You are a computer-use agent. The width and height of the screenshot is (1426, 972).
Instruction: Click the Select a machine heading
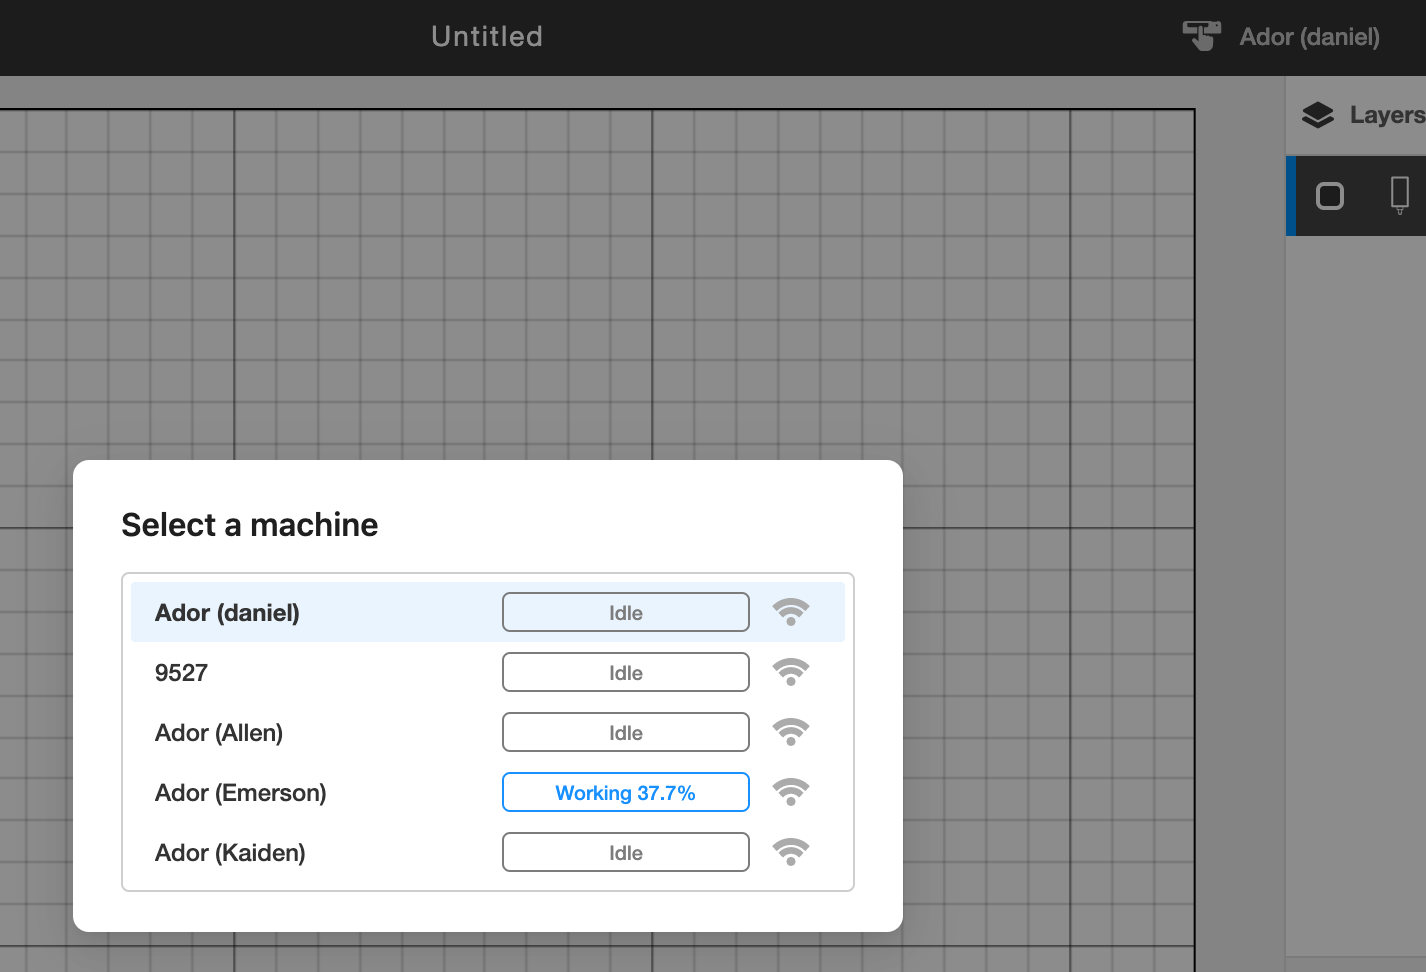(x=250, y=525)
